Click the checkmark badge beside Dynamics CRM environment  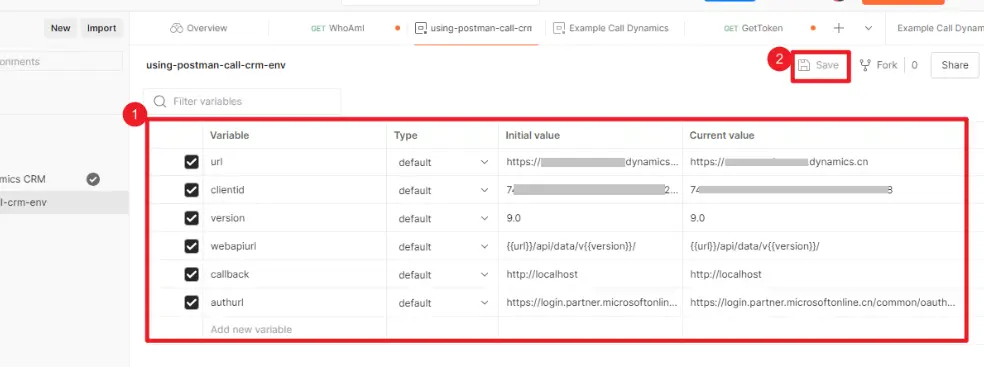tap(93, 179)
